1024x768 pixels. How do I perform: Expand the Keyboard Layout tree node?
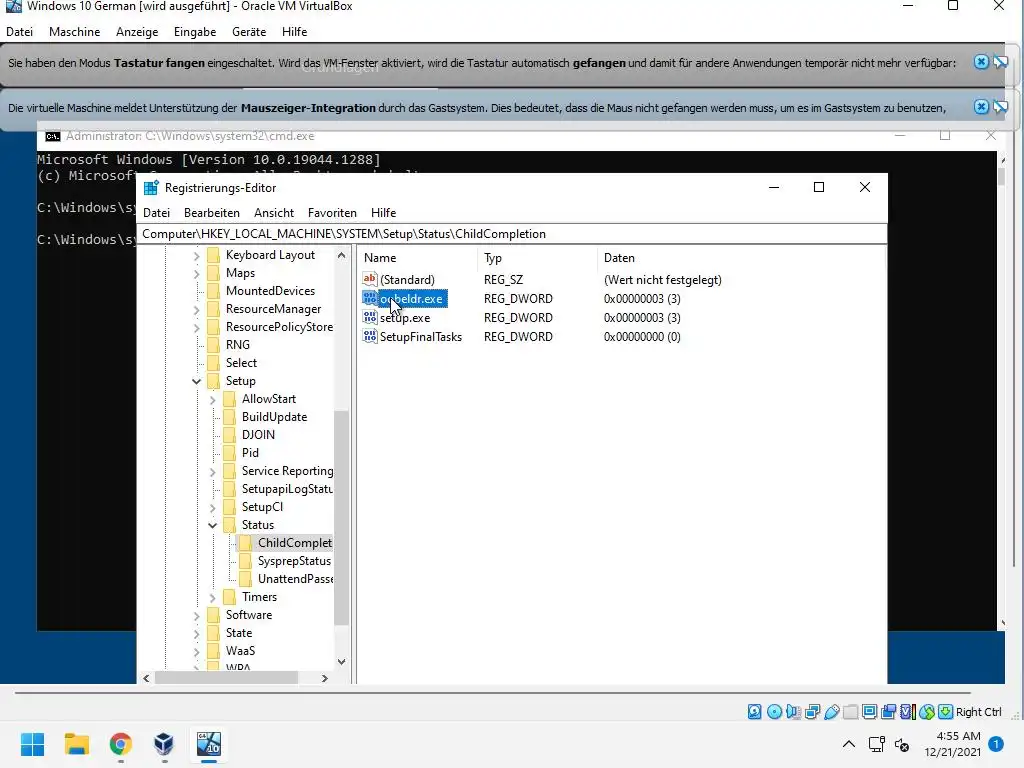[x=196, y=255]
